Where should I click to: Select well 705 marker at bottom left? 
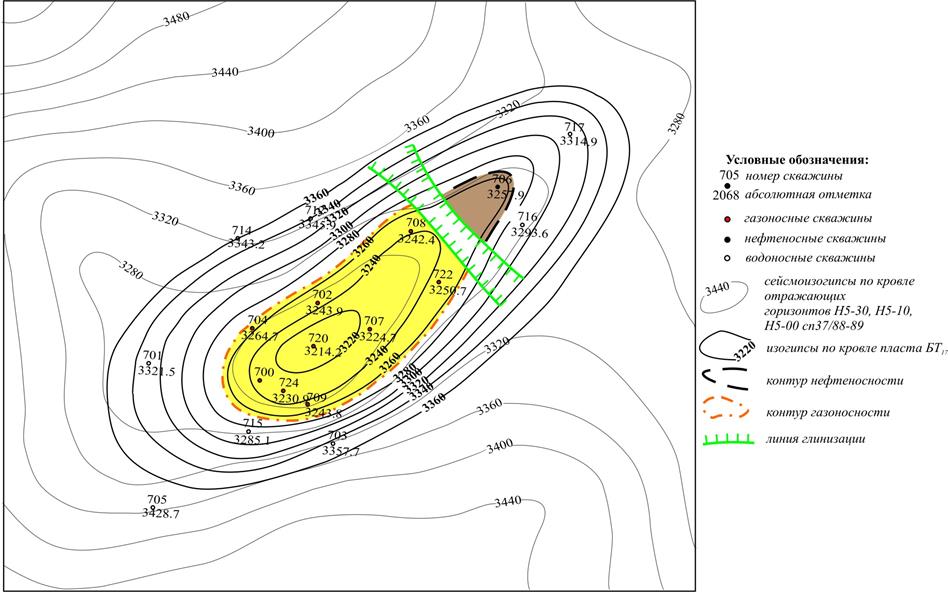pos(150,507)
